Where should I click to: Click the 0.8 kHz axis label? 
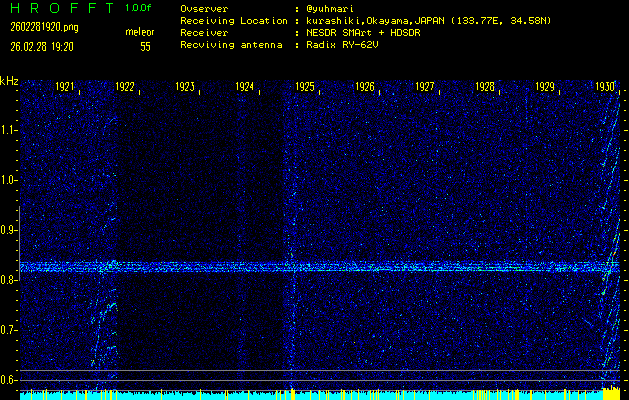(x=8, y=280)
